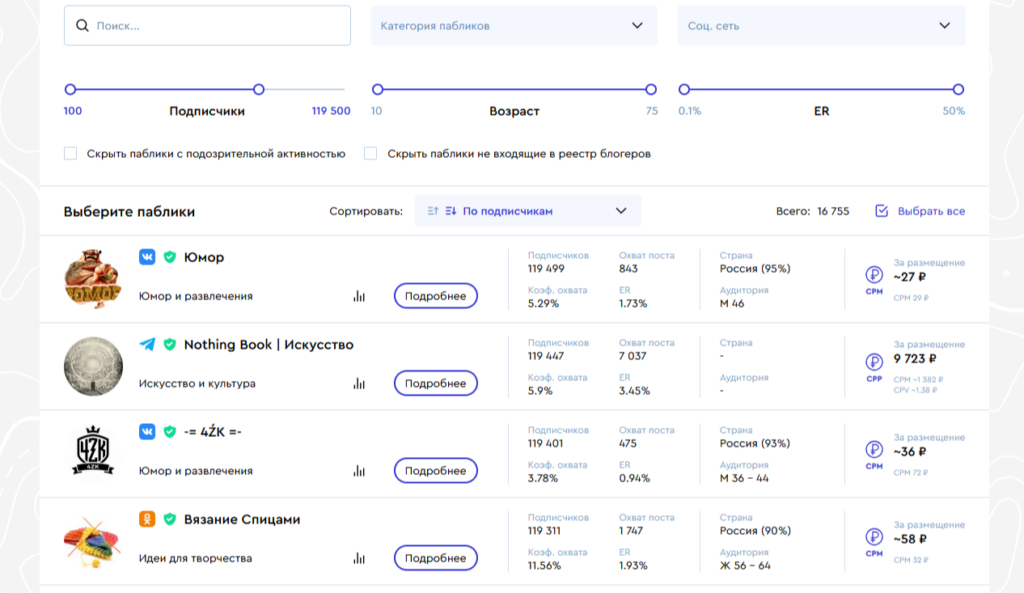
Task: Click Подробнее for Вязание Спицами
Action: pos(435,558)
